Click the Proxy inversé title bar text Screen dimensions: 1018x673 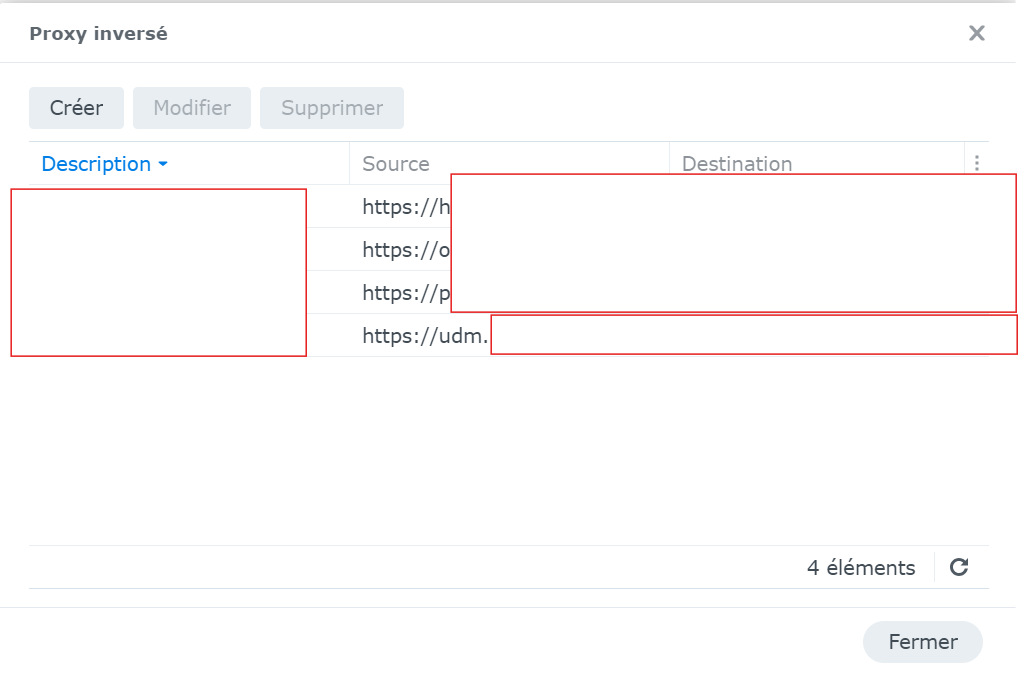tap(98, 34)
